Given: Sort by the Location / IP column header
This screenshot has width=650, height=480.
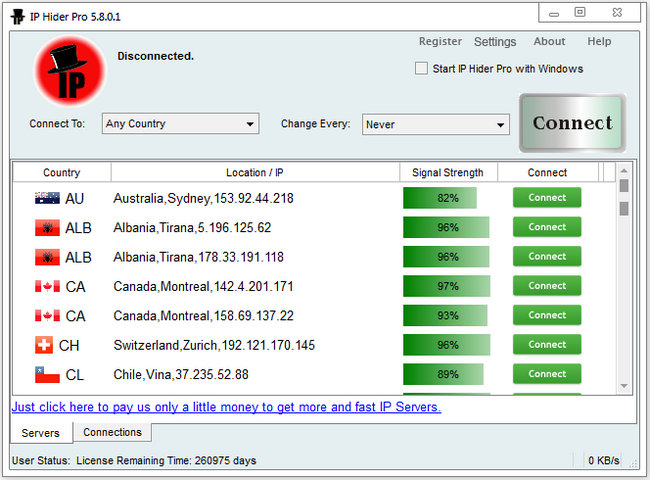Looking at the screenshot, I should point(255,172).
